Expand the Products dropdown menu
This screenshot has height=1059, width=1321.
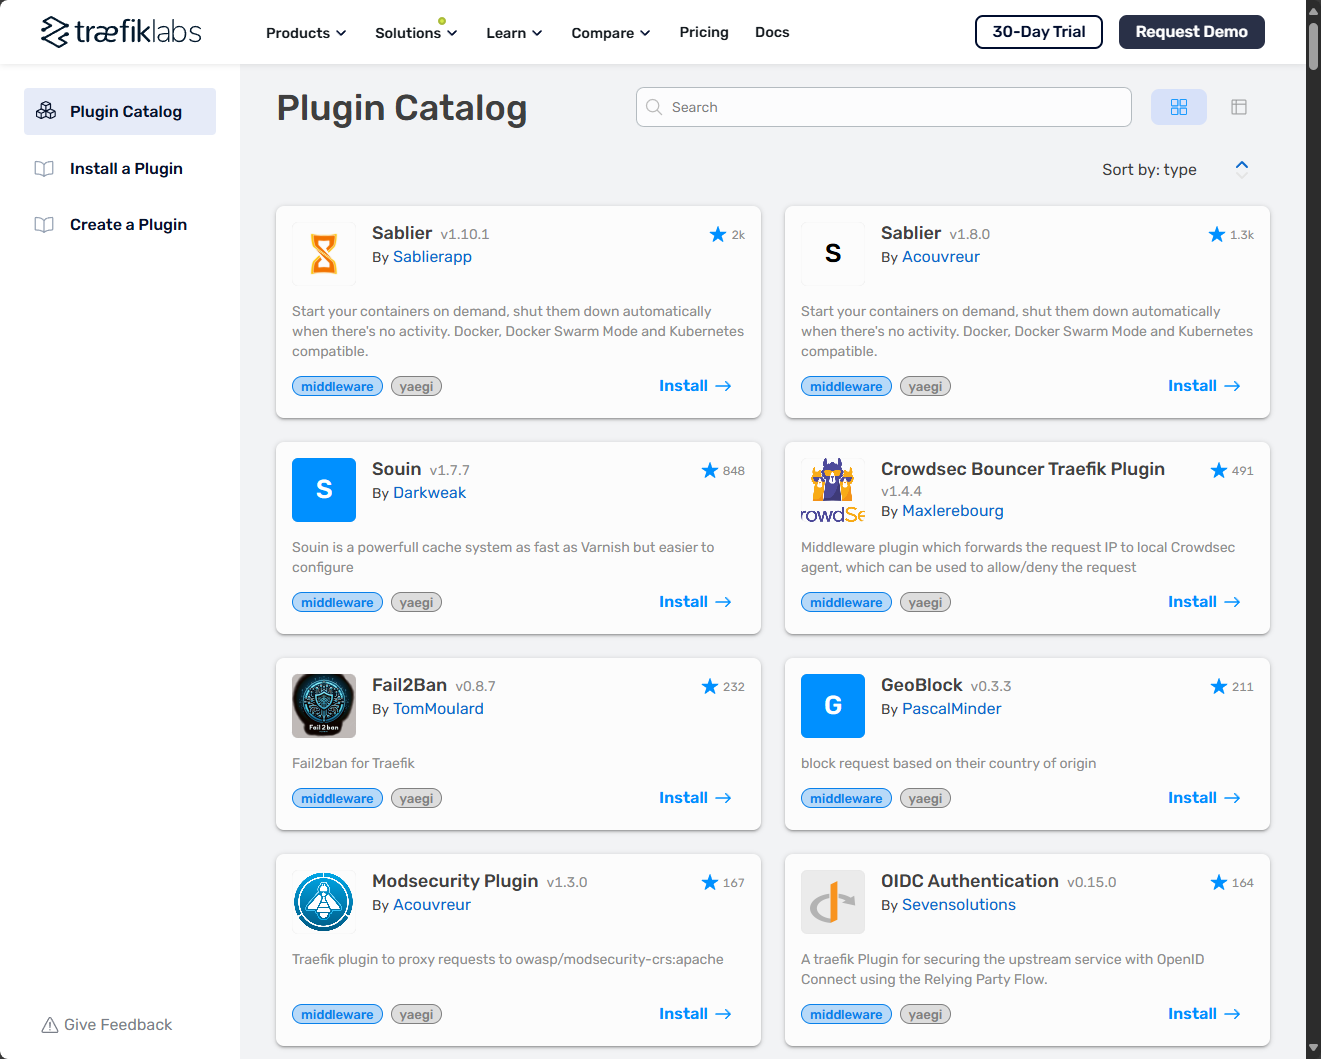coord(306,33)
